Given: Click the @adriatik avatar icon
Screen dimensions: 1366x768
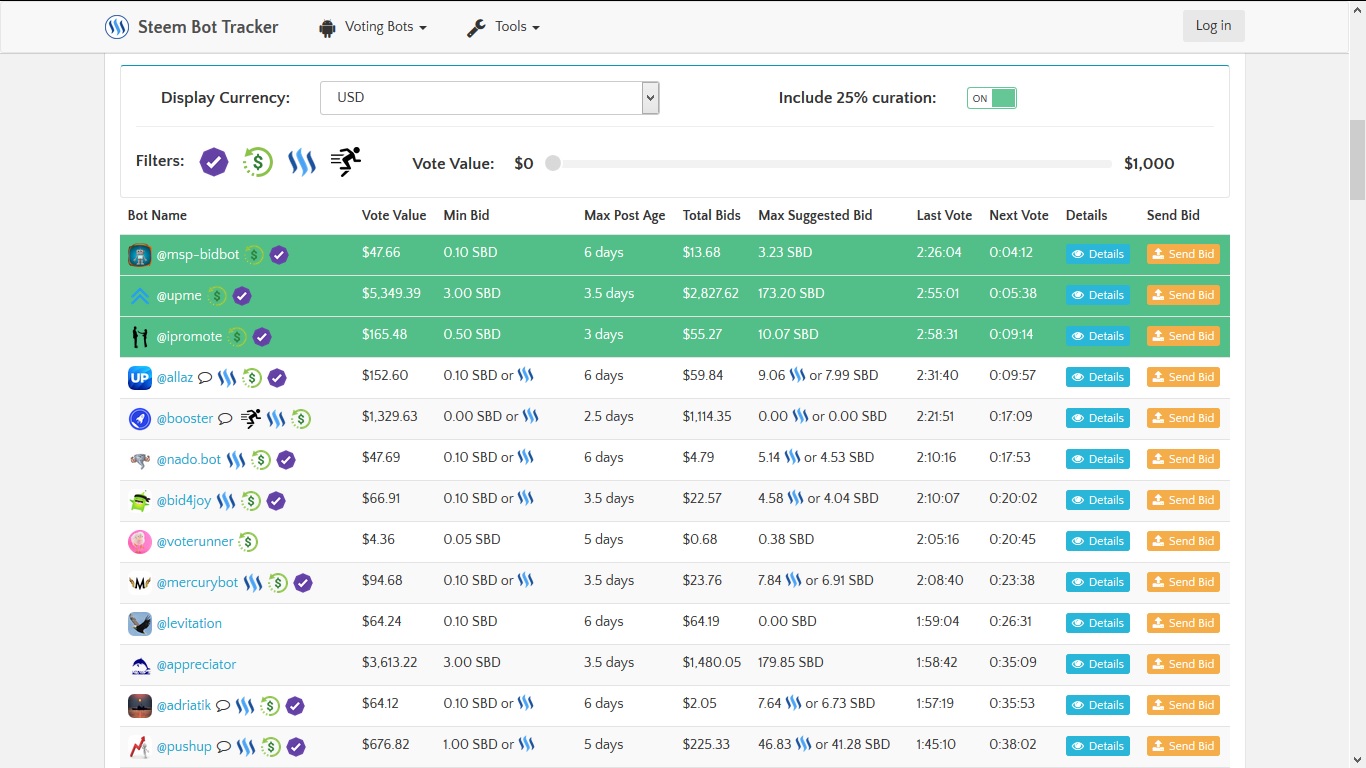Looking at the screenshot, I should pyautogui.click(x=140, y=706).
